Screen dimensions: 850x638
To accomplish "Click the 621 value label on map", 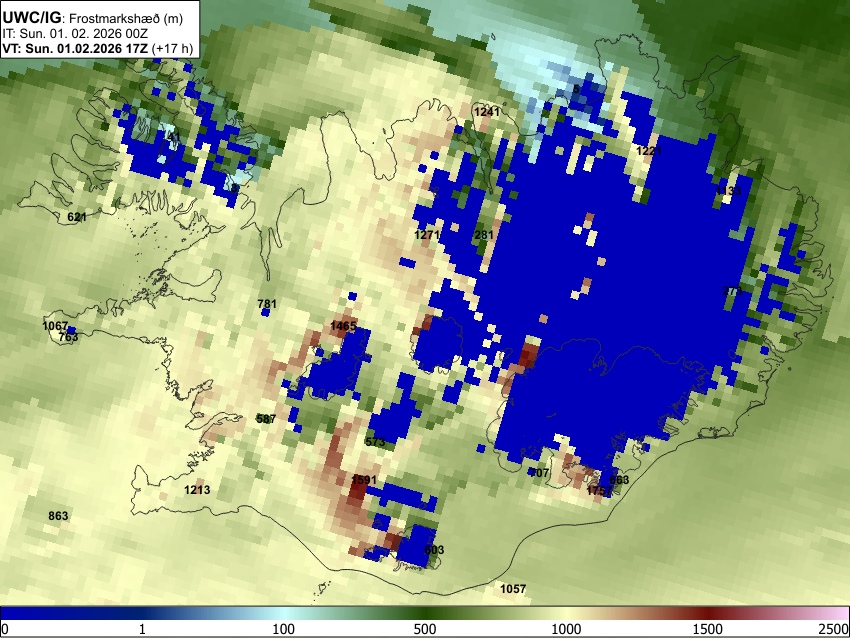I will 77,217.
